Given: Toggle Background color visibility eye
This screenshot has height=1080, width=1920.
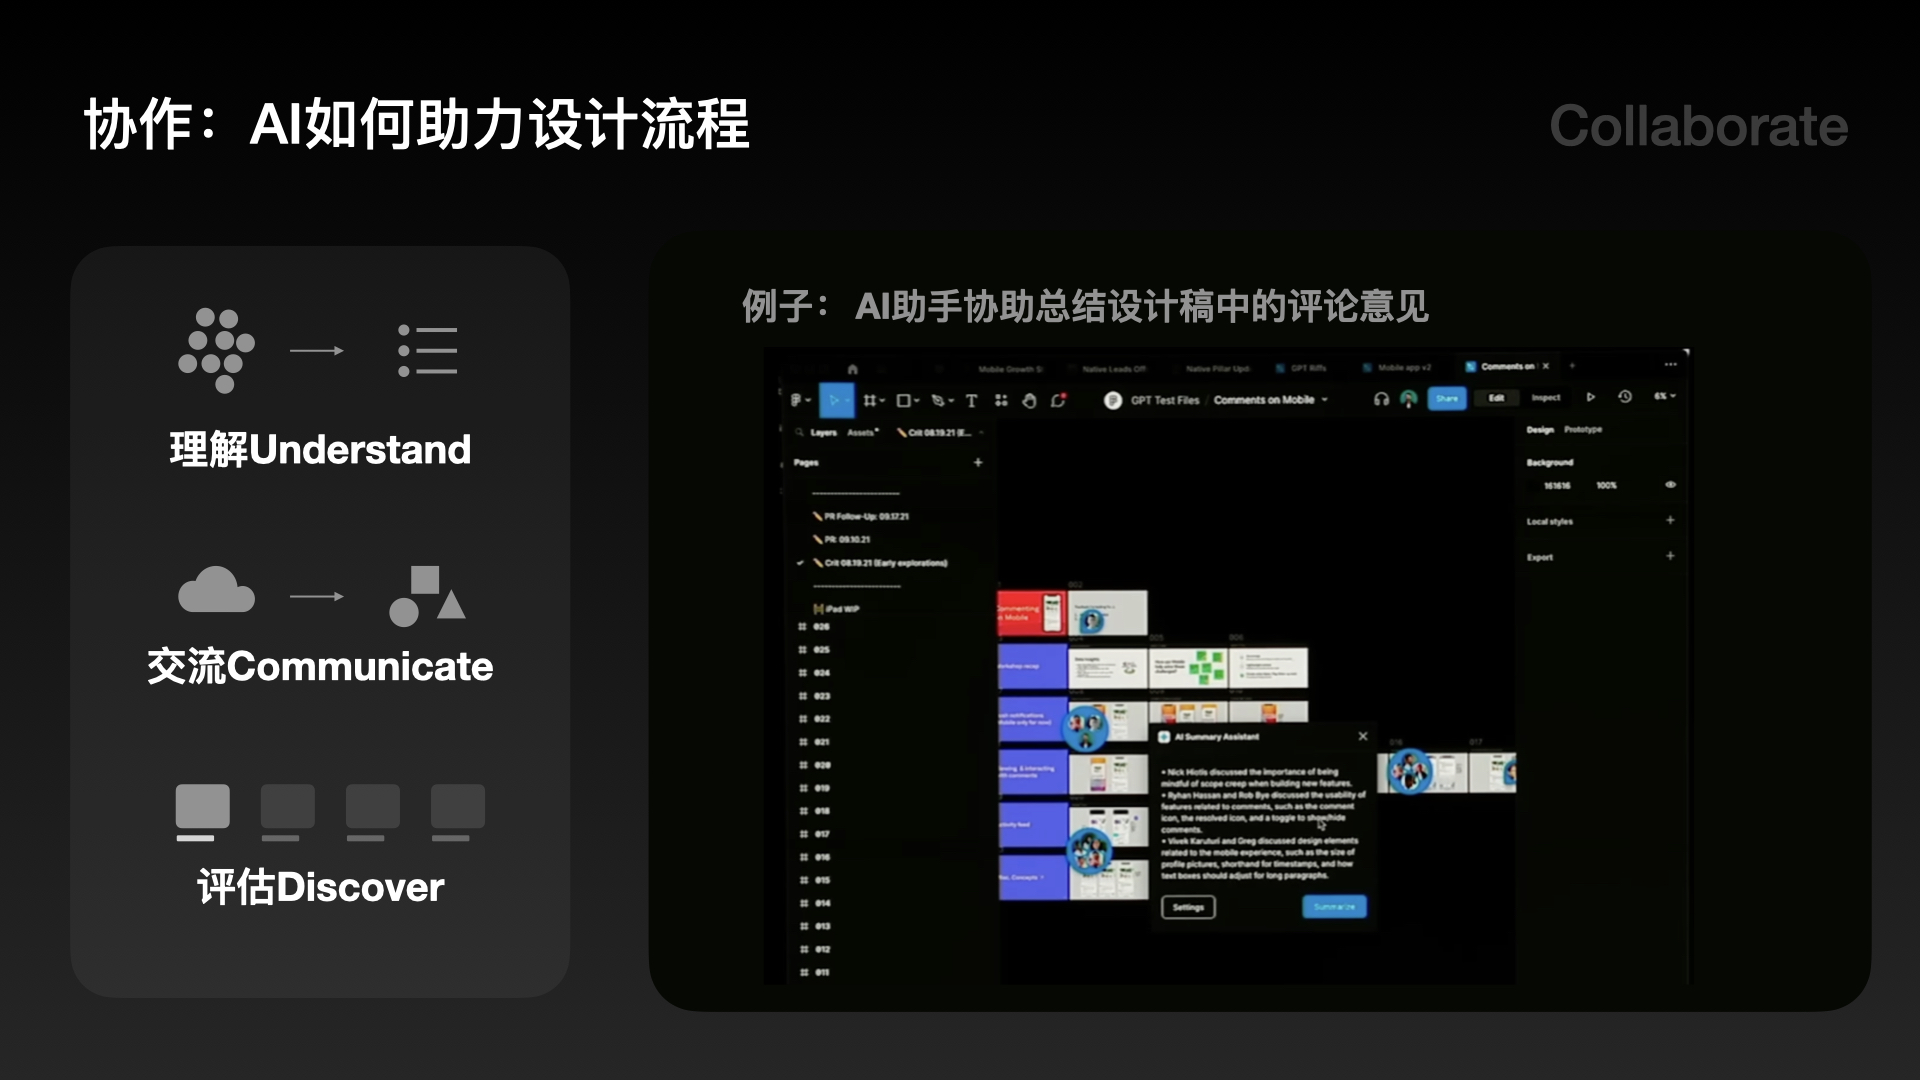Looking at the screenshot, I should 1670,485.
